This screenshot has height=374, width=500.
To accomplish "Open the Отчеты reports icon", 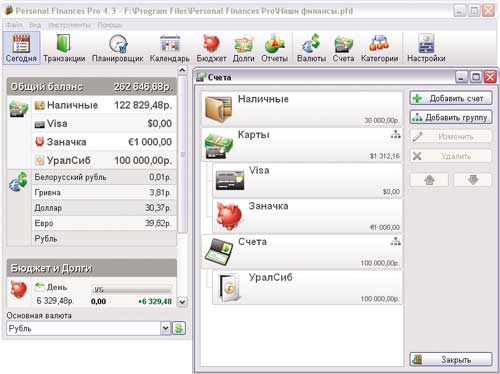I will point(275,48).
